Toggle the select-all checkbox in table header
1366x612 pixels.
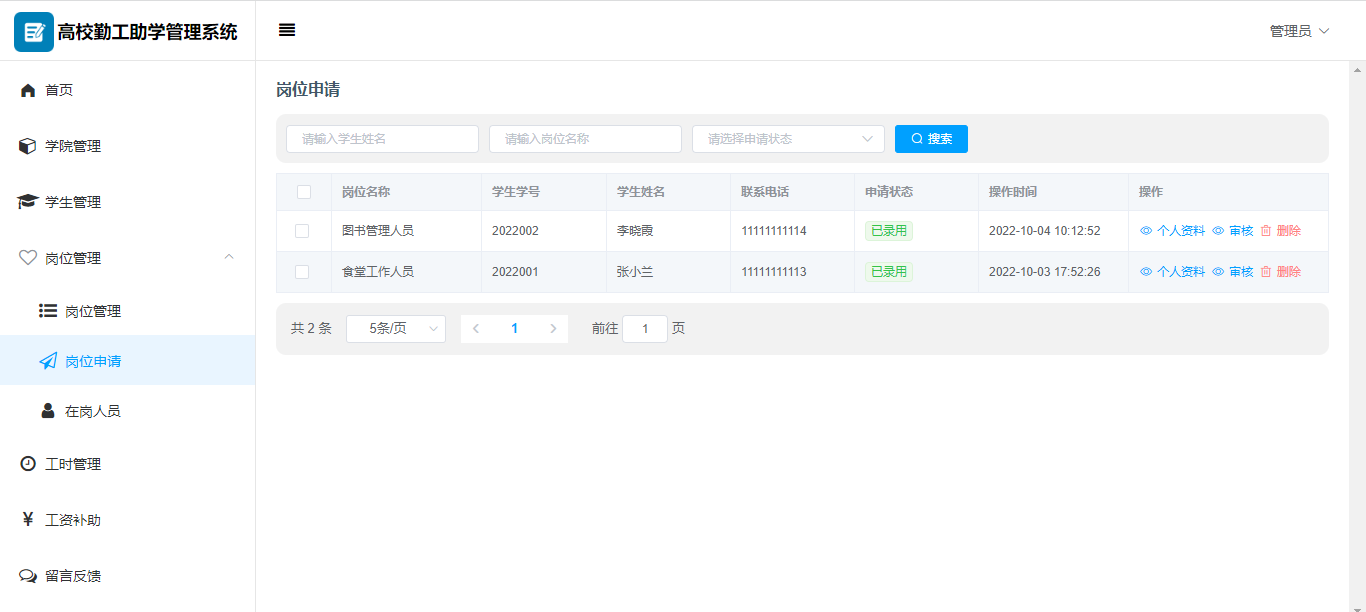pyautogui.click(x=304, y=192)
